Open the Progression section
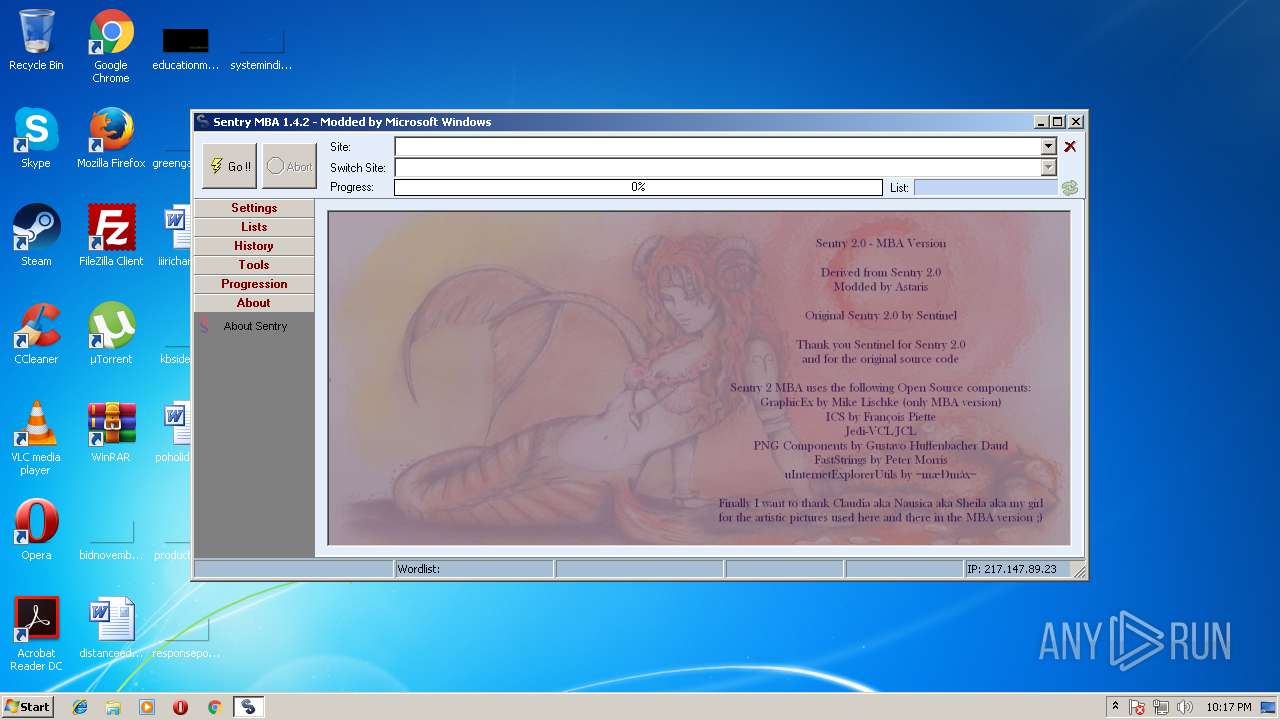1280x720 pixels. [x=254, y=284]
